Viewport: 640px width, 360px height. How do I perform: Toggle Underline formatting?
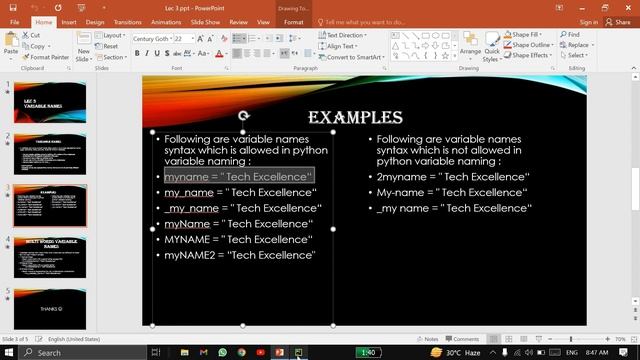tap(157, 53)
